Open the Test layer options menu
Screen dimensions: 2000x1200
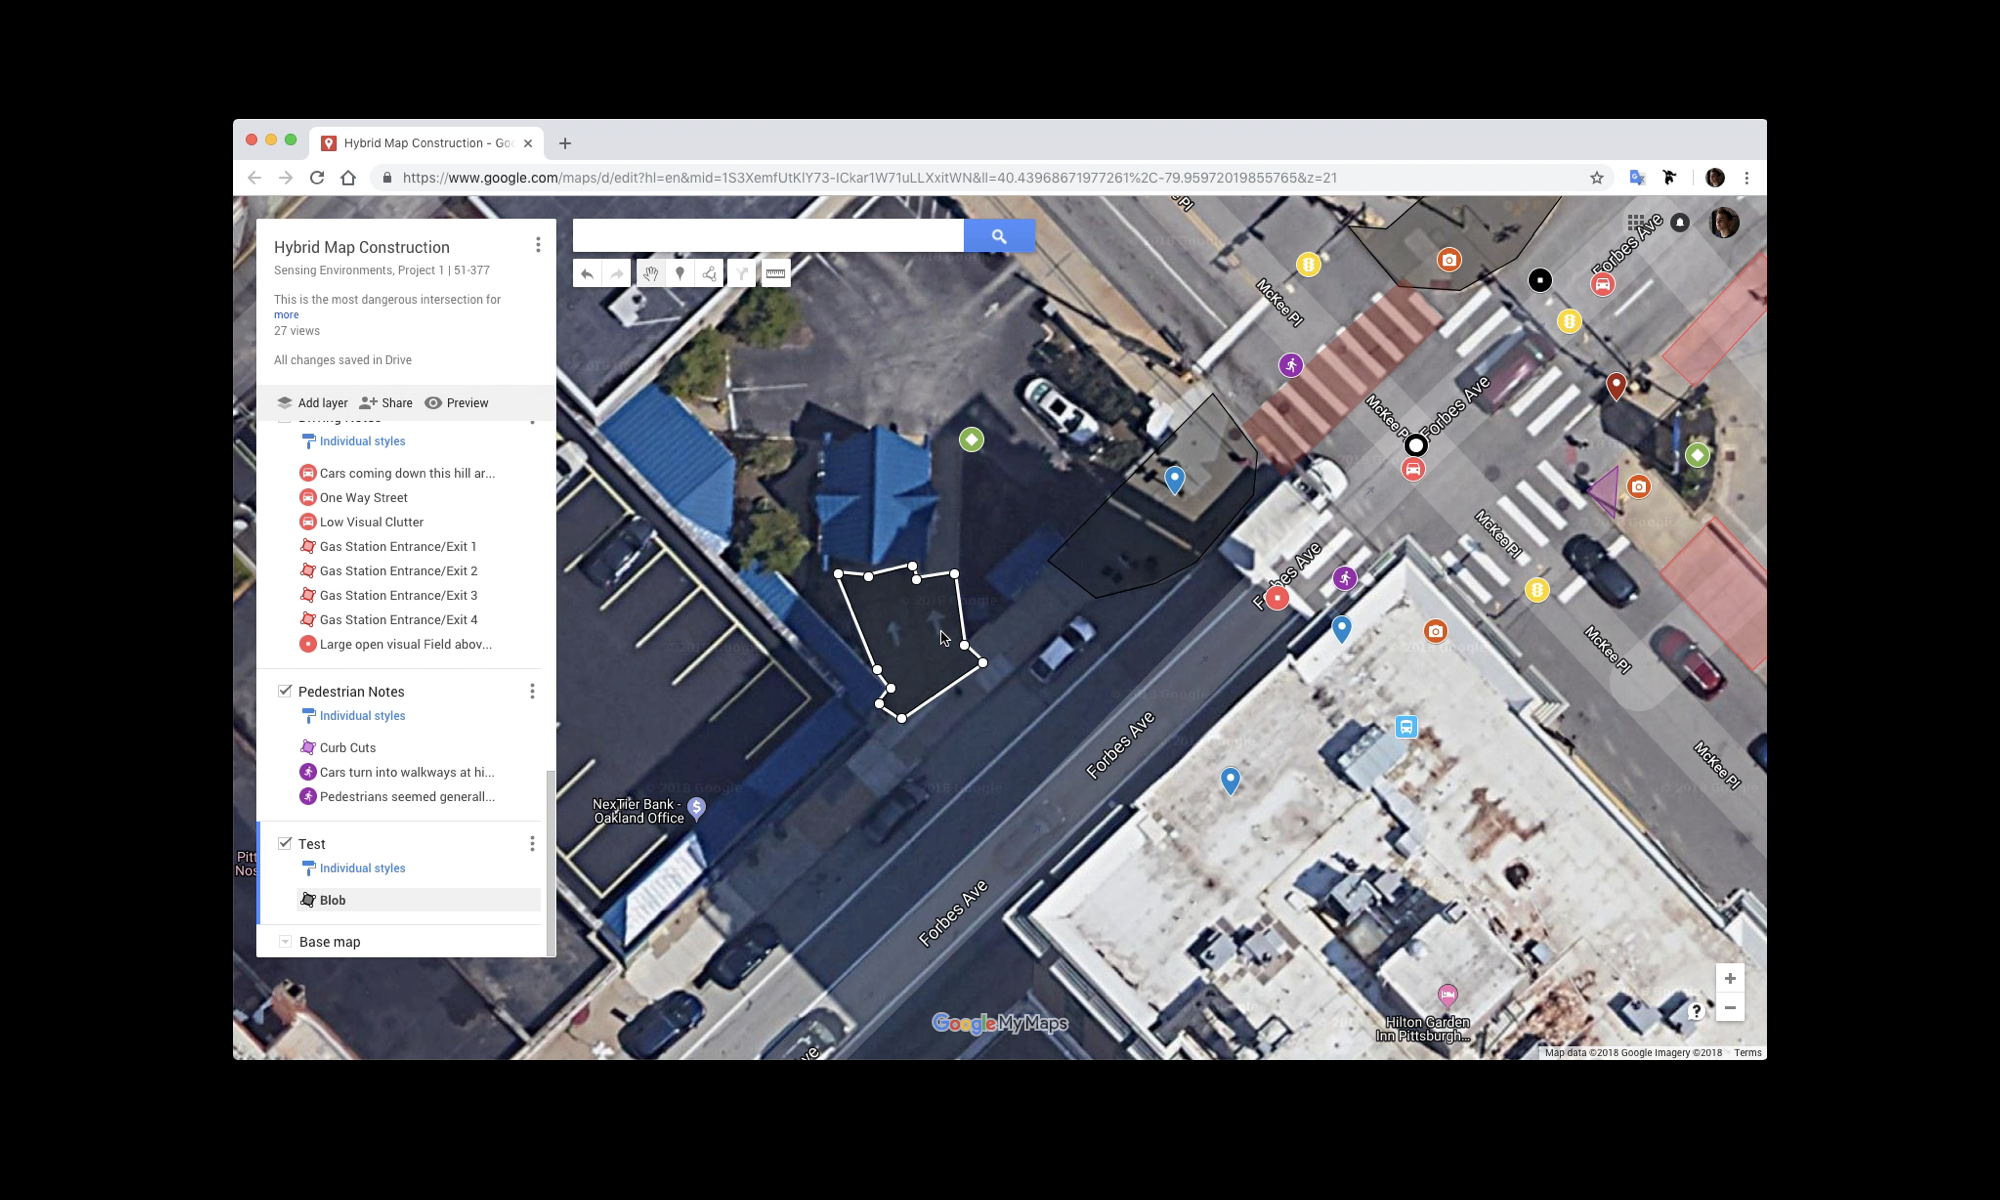pyautogui.click(x=532, y=844)
